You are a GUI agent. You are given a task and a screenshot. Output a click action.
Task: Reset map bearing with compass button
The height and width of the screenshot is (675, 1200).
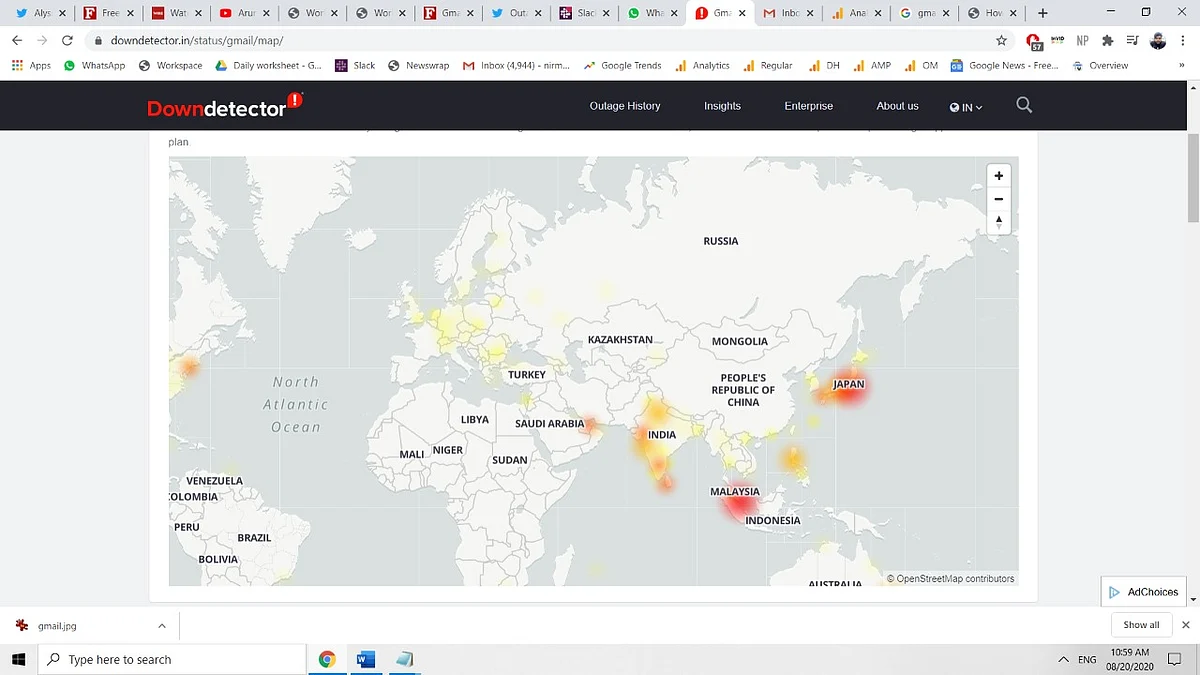(x=998, y=222)
